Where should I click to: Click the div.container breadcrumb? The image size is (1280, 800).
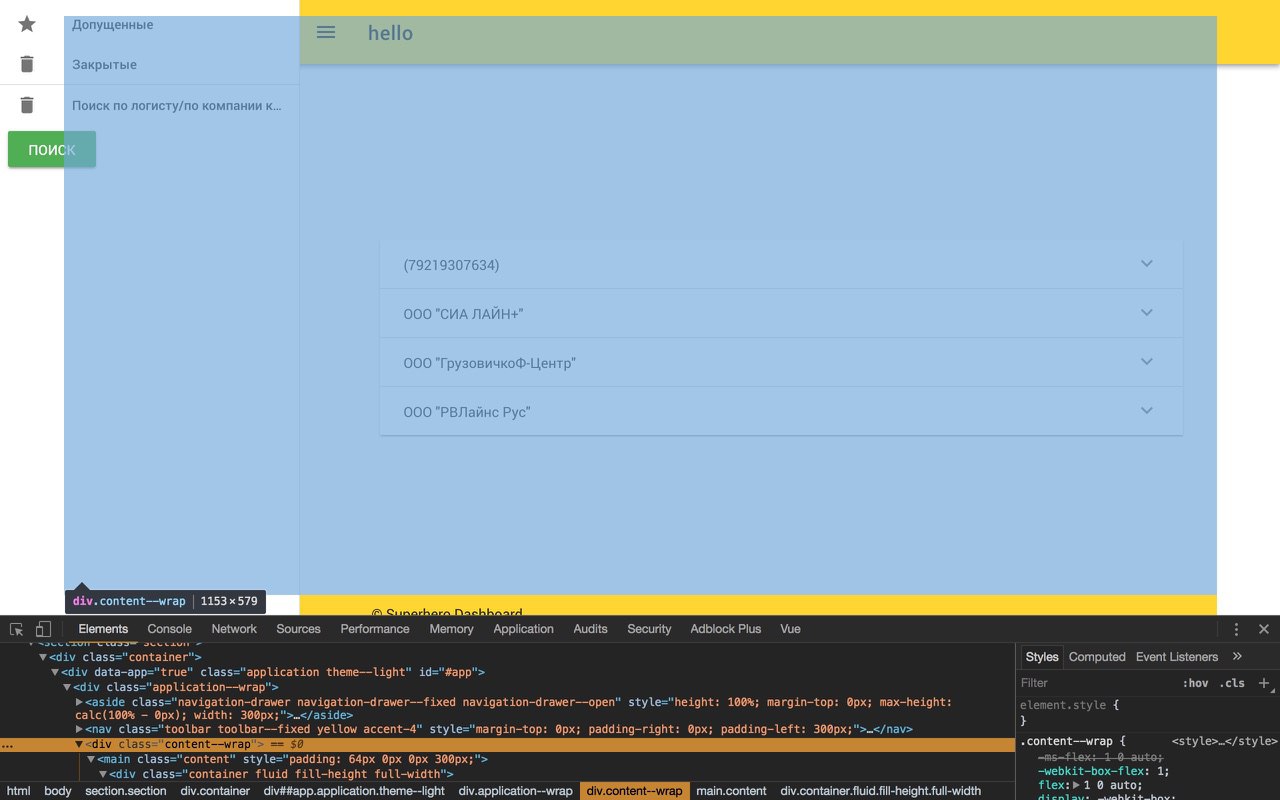[x=215, y=791]
